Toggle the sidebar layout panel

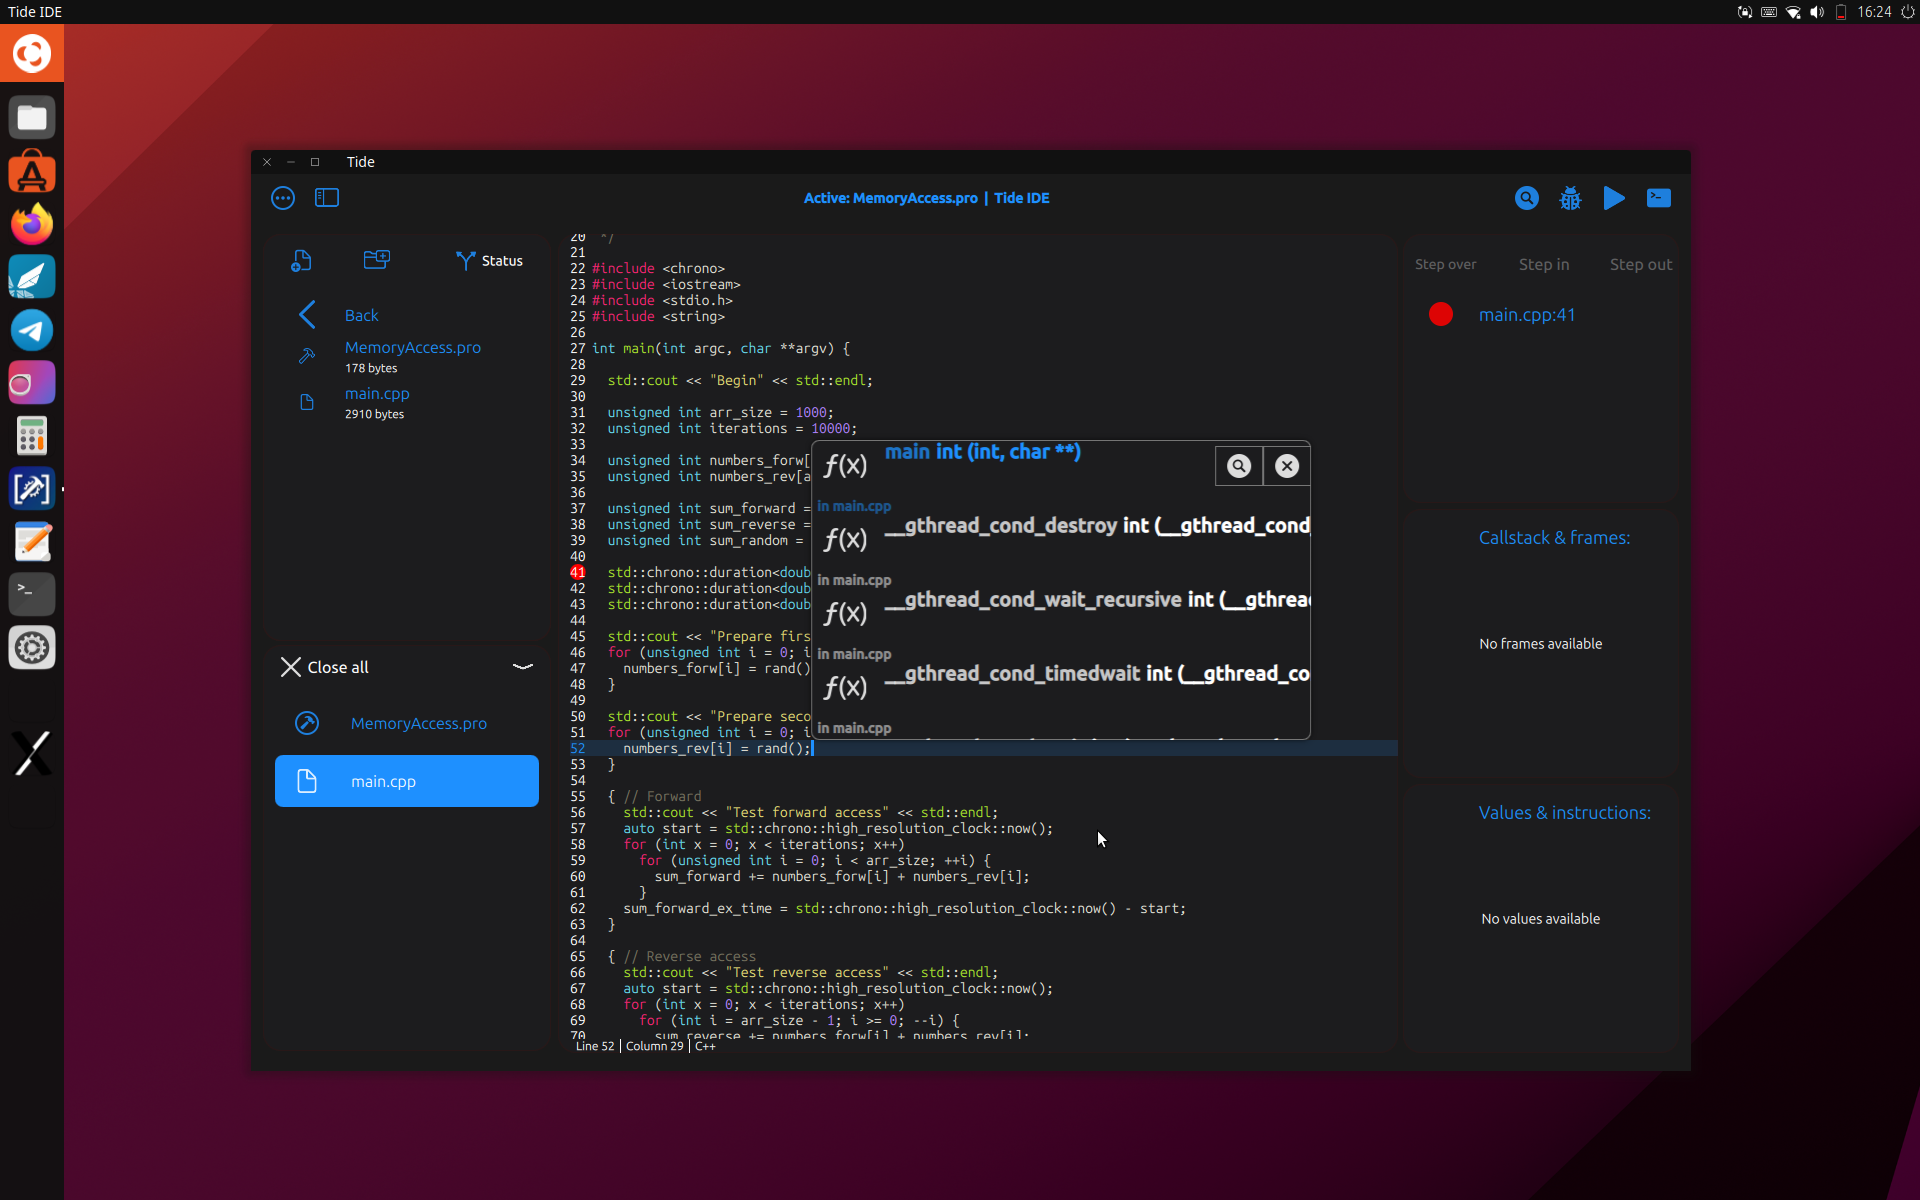pyautogui.click(x=327, y=198)
